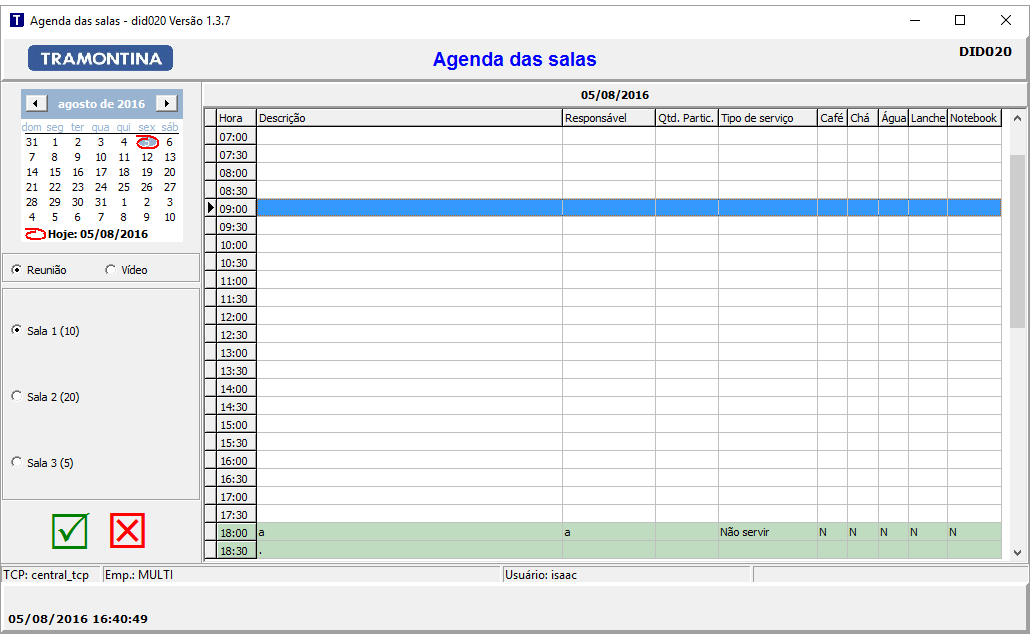The image size is (1036, 640).
Task: Choose Sala 3 (5) room
Action: (x=17, y=462)
